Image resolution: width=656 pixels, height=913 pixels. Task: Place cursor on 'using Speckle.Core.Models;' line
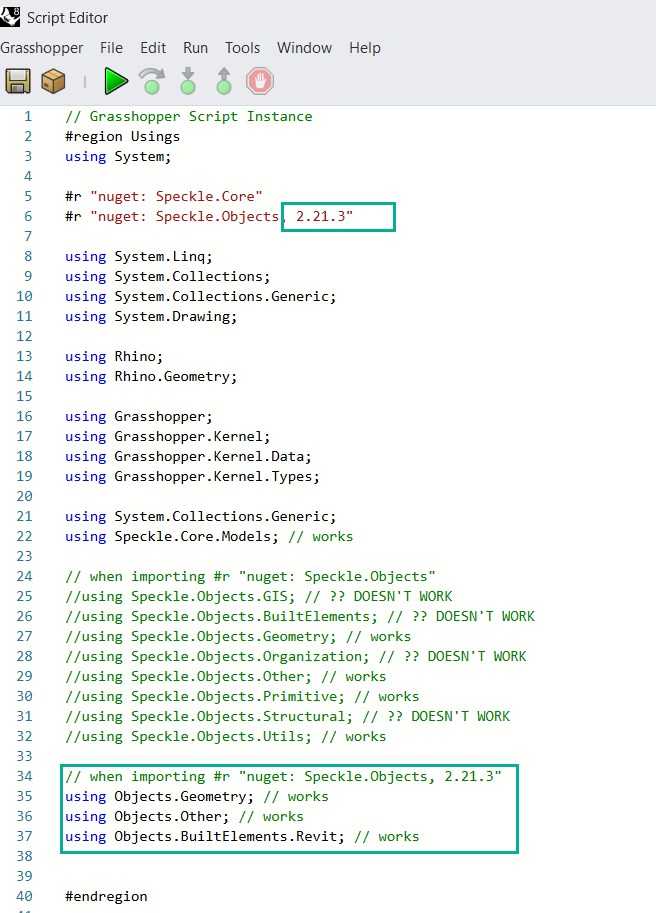point(172,536)
